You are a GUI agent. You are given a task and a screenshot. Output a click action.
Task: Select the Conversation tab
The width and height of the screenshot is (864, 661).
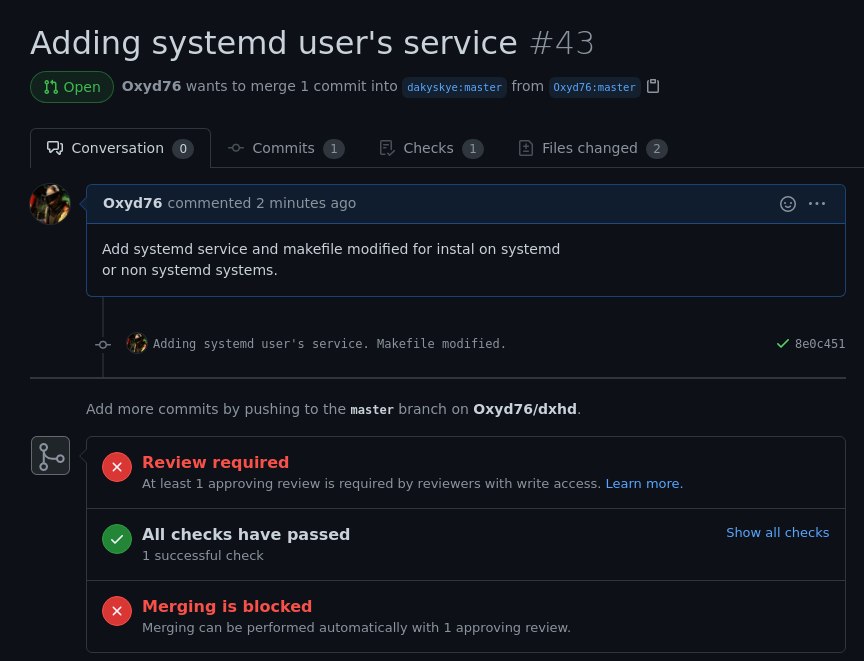120,148
